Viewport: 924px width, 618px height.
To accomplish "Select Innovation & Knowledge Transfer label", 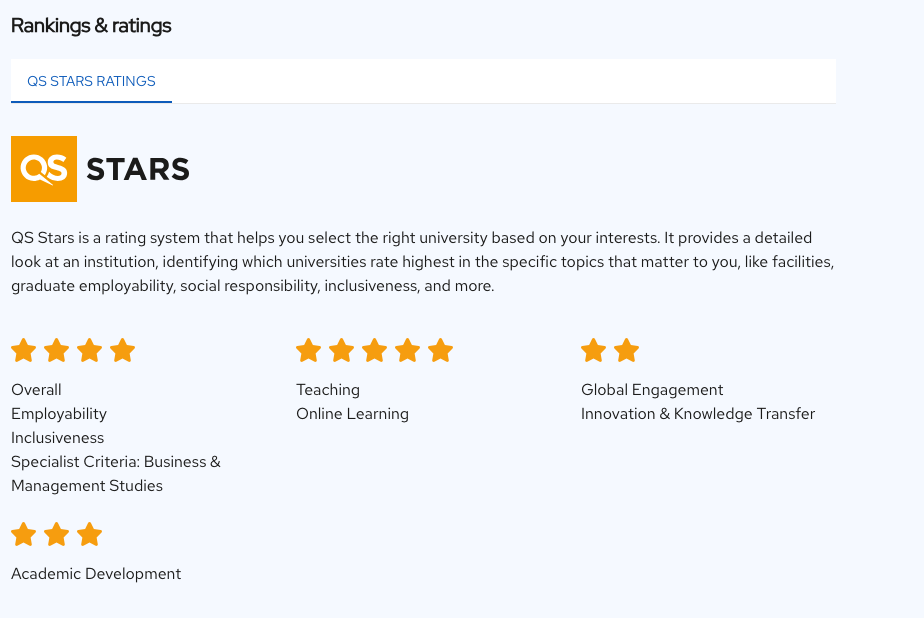I will click(698, 414).
